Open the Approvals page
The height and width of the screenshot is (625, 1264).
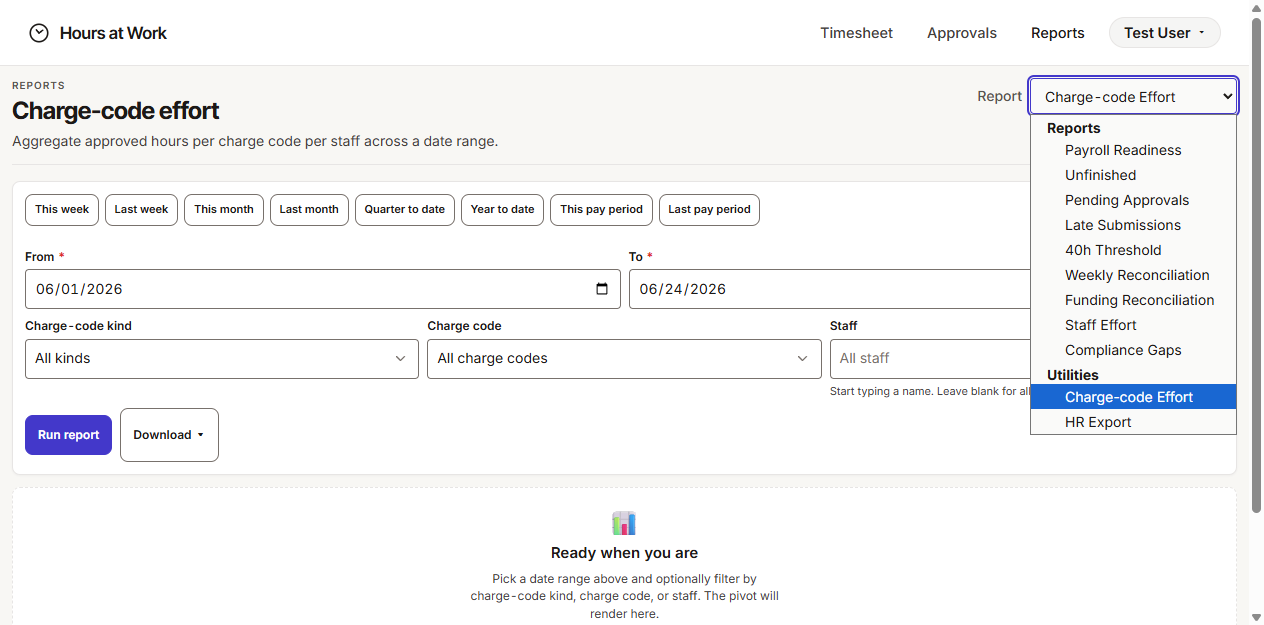(x=962, y=33)
